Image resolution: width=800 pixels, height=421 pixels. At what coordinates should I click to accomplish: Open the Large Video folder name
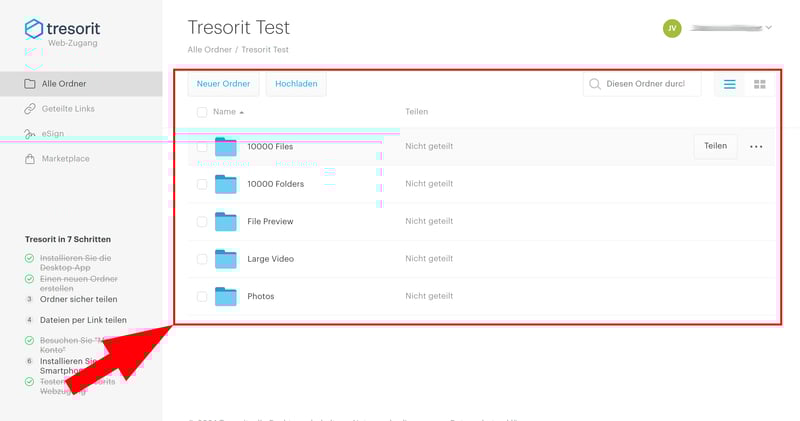(x=270, y=259)
